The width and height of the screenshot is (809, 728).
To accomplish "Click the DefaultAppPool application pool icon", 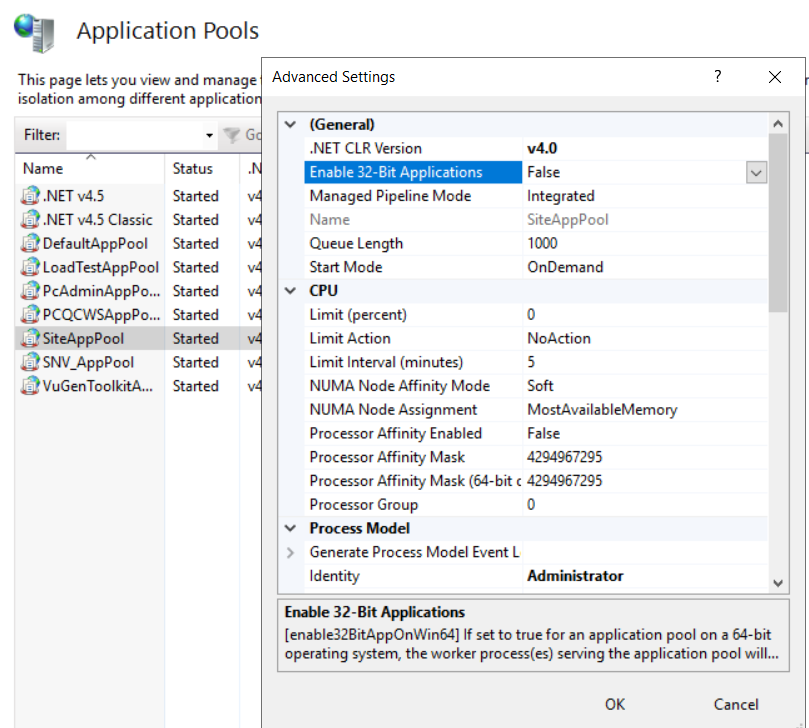I will (29, 243).
